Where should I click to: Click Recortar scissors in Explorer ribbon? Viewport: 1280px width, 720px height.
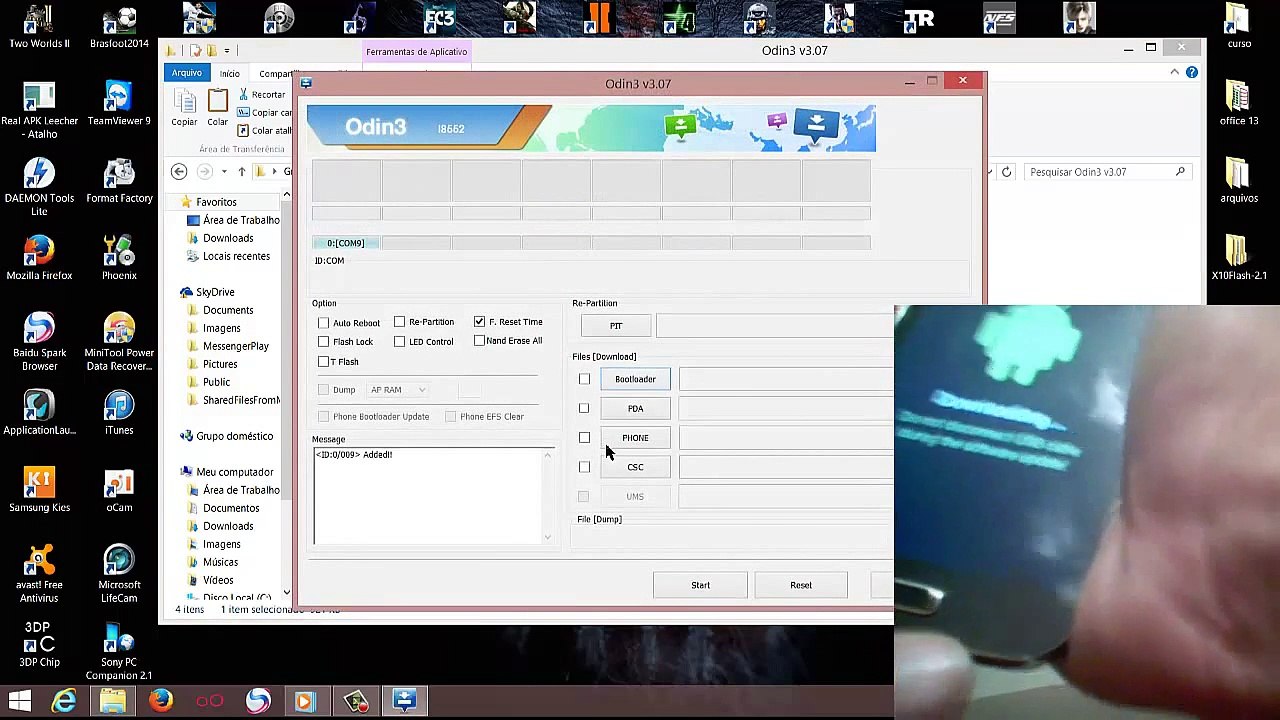261,94
